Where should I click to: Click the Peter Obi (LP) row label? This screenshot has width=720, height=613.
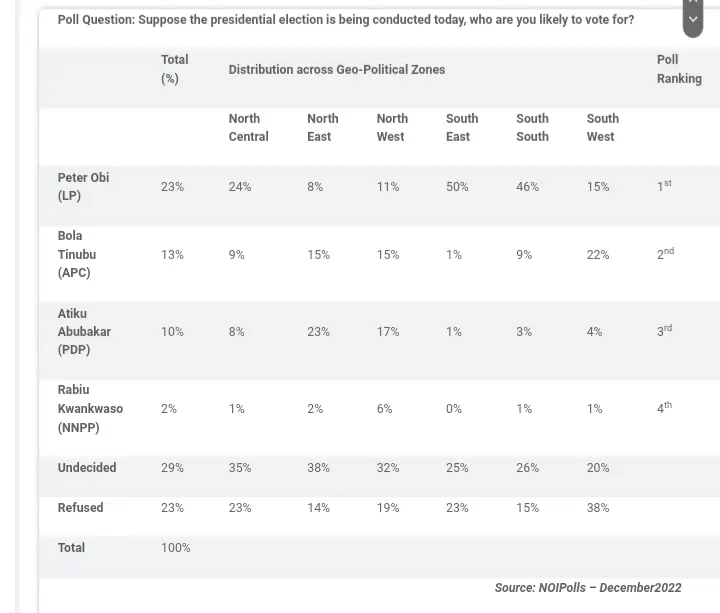tap(83, 187)
